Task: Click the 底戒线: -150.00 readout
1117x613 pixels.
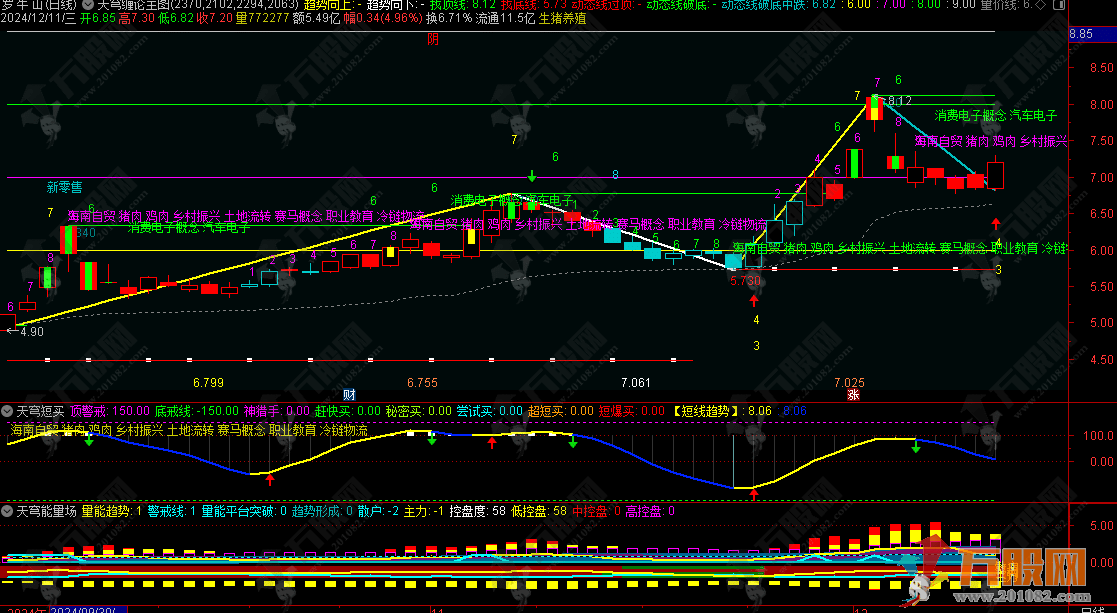Action: (x=197, y=411)
